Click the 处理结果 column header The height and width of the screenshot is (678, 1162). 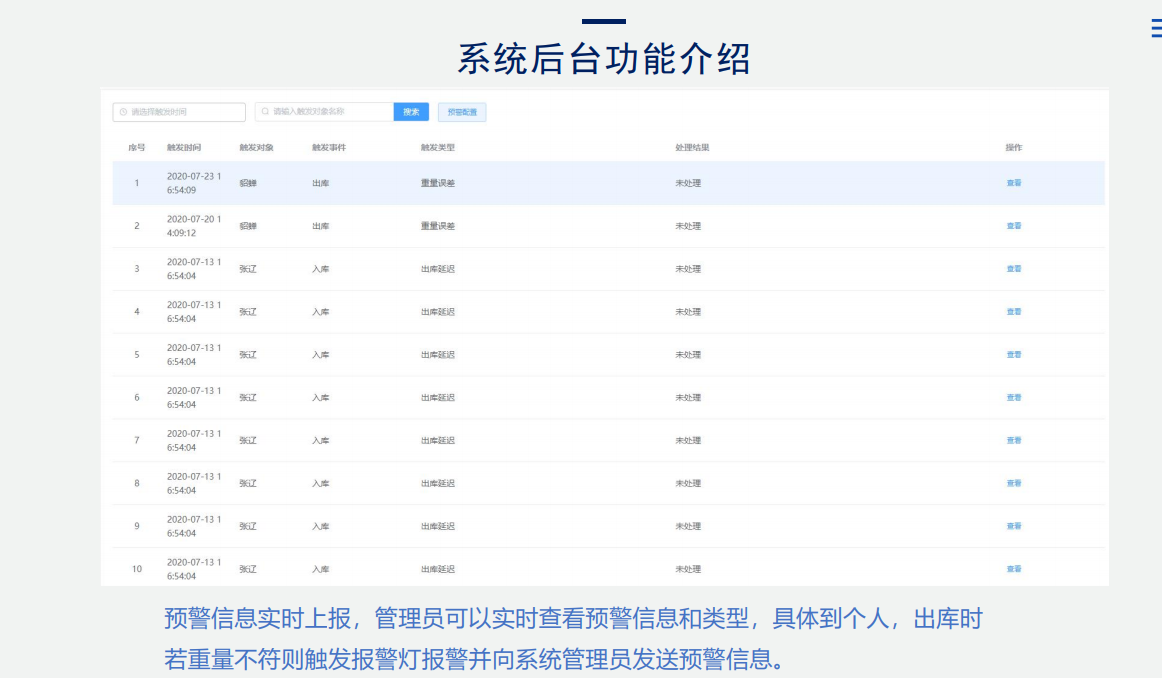coord(692,147)
